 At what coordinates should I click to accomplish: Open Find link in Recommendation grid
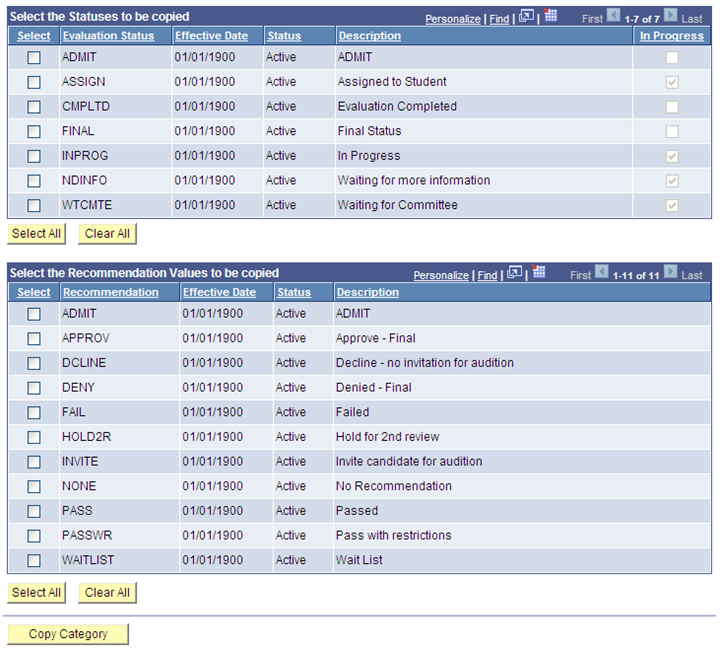(487, 275)
